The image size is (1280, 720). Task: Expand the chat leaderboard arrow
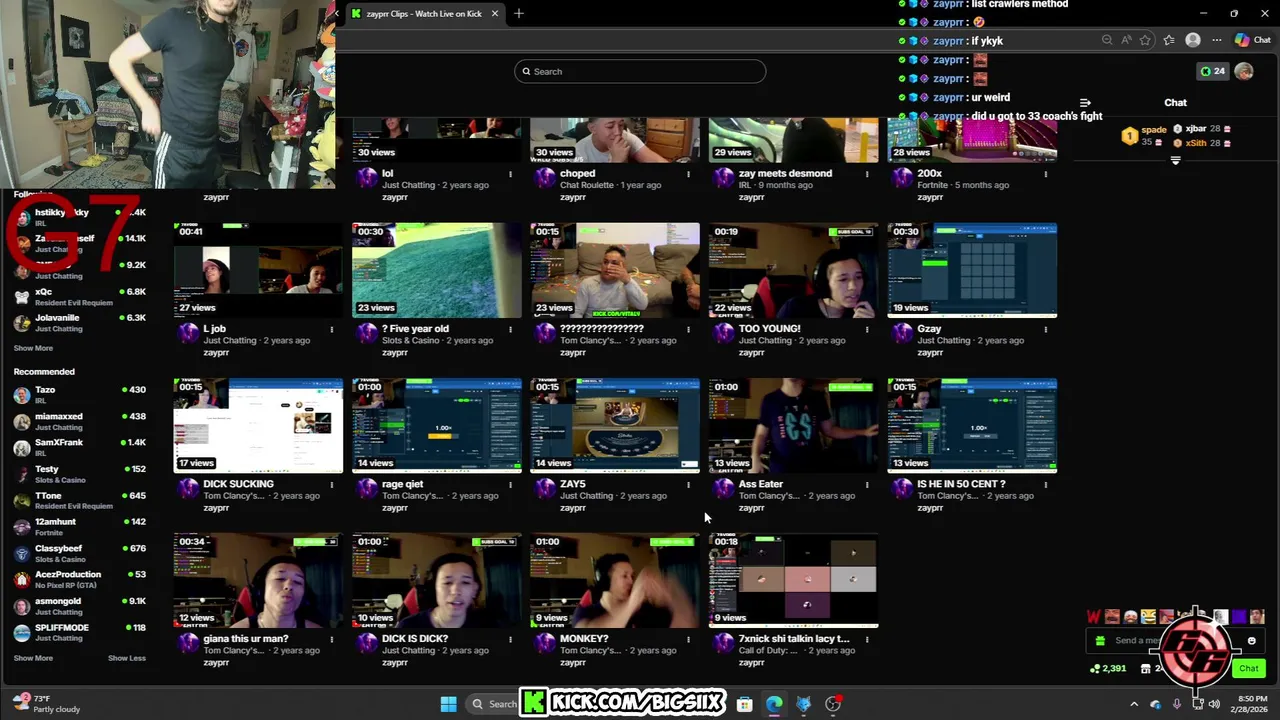[1175, 160]
